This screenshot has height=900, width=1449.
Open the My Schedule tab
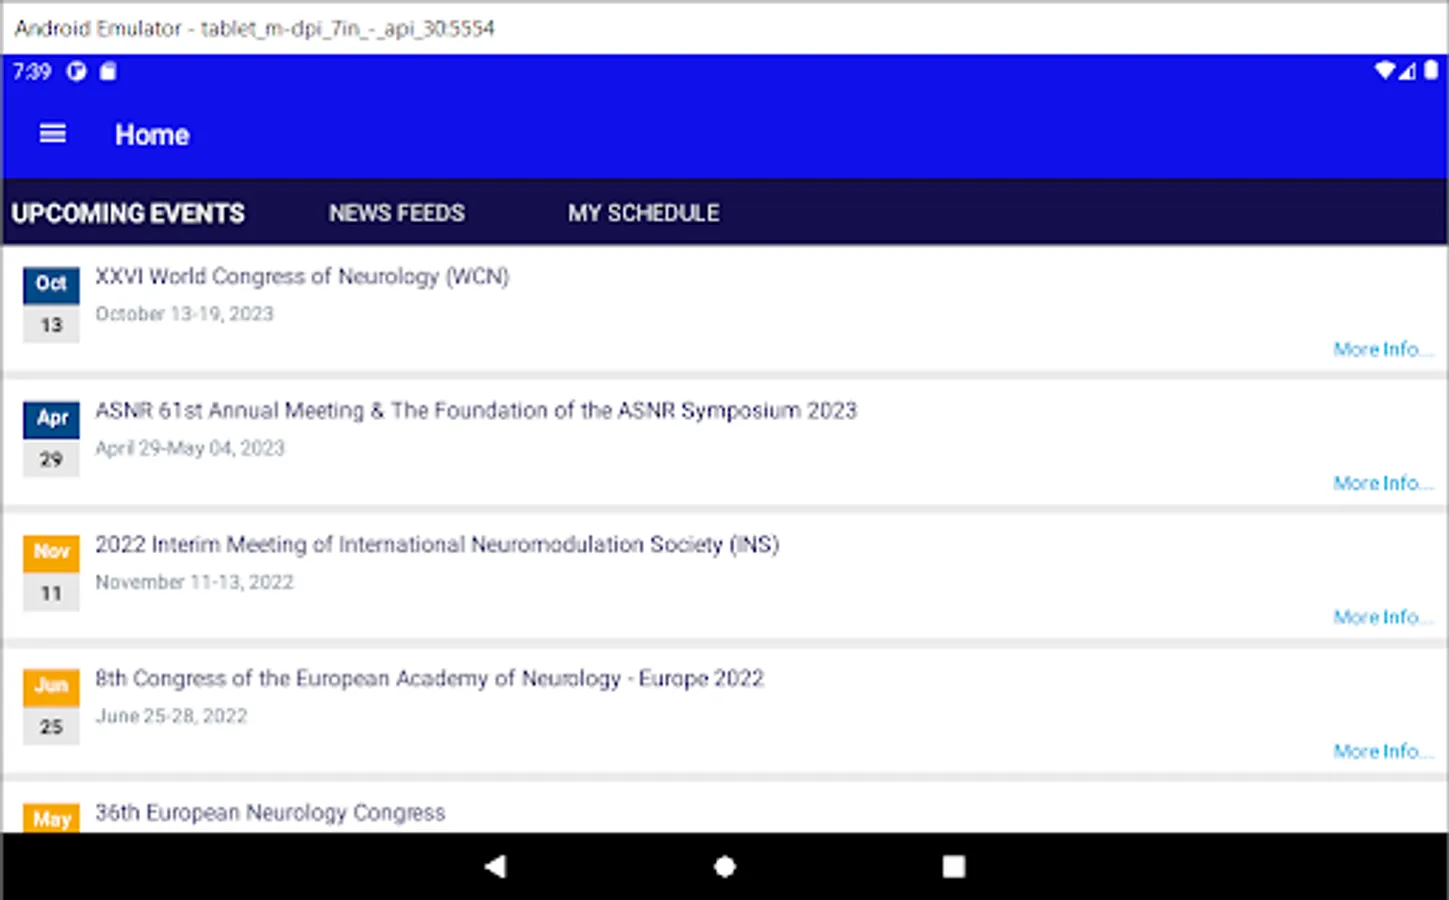click(x=643, y=213)
